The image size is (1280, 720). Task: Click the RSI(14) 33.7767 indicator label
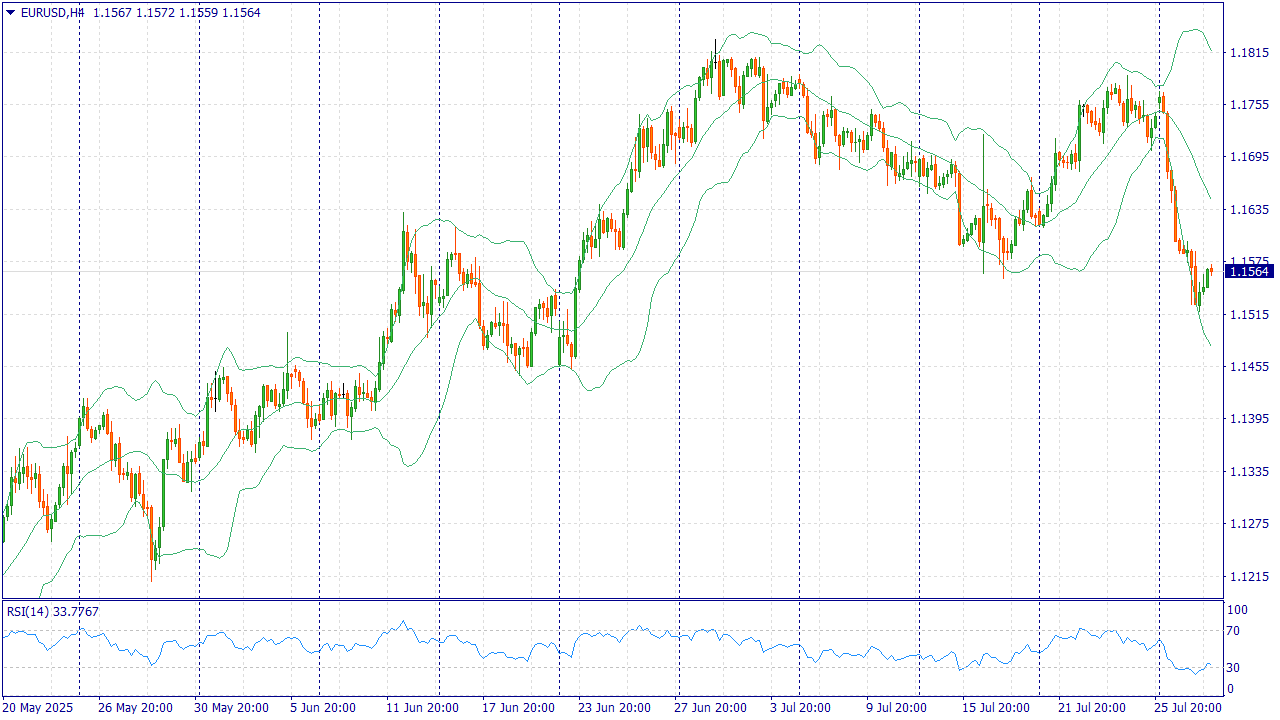[x=53, y=612]
